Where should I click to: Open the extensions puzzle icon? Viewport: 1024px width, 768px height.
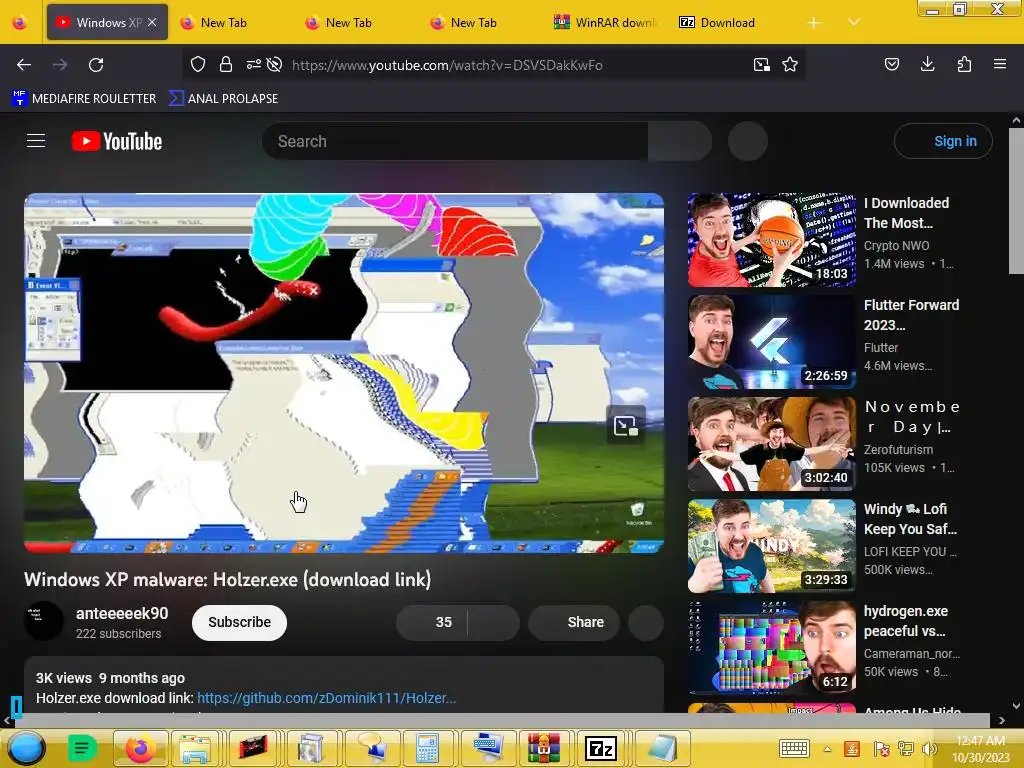coord(964,64)
